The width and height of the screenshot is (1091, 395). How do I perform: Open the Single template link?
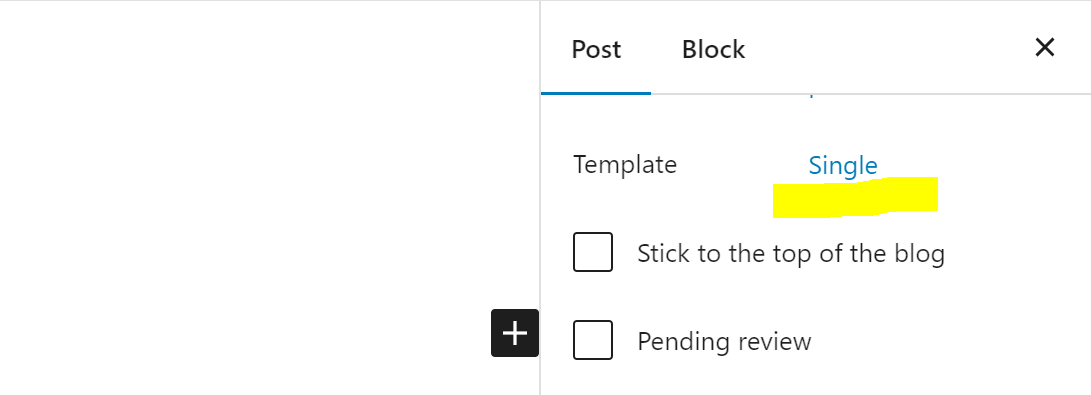tap(843, 166)
